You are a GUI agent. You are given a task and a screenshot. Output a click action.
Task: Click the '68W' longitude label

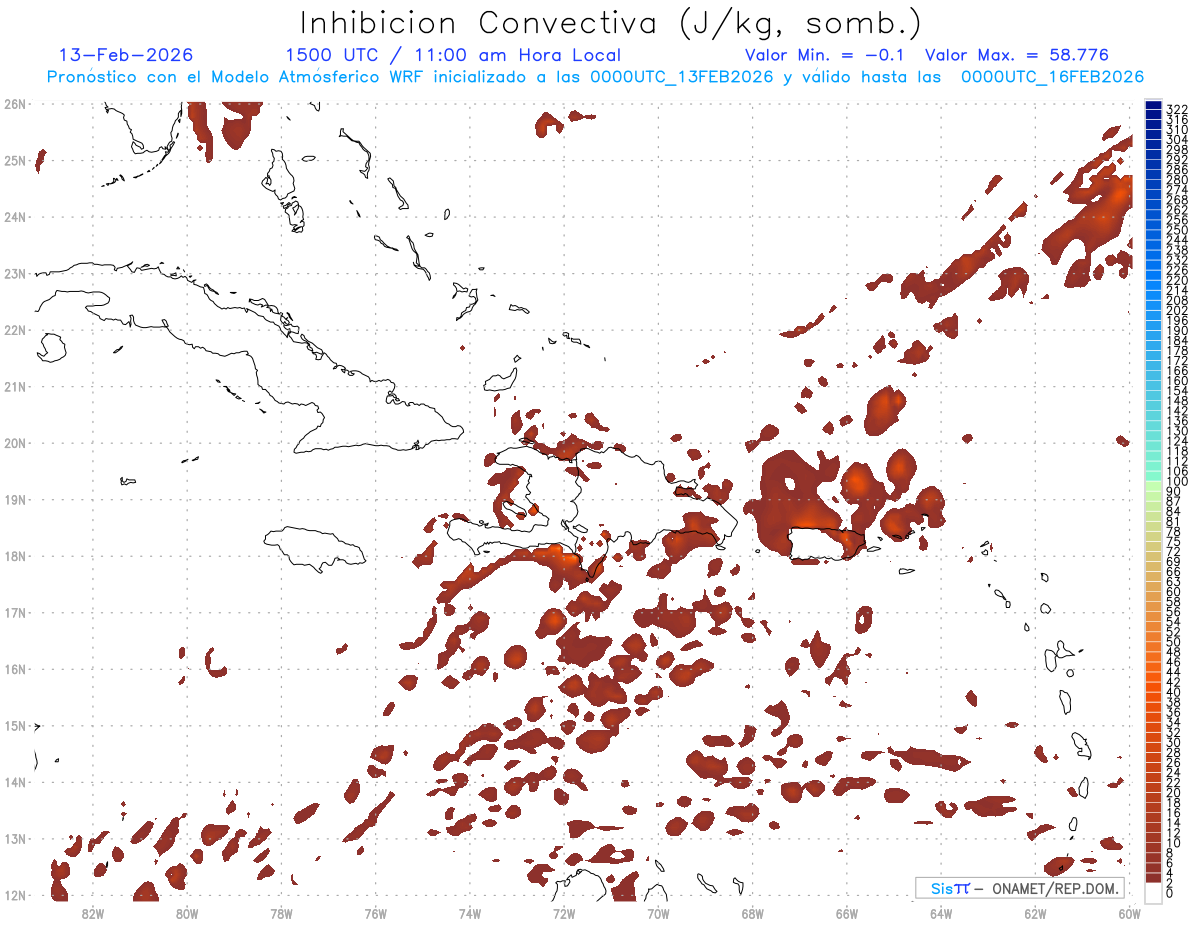(753, 913)
